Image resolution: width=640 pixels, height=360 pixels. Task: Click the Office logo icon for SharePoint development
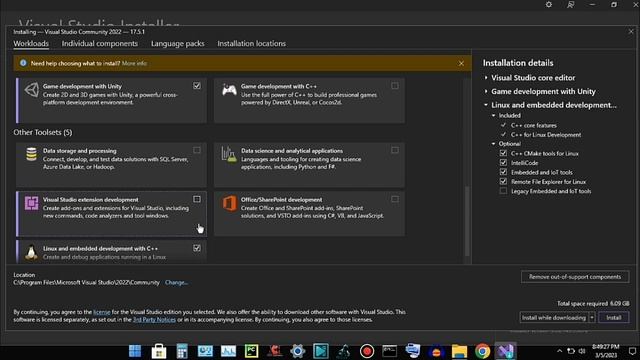[229, 203]
